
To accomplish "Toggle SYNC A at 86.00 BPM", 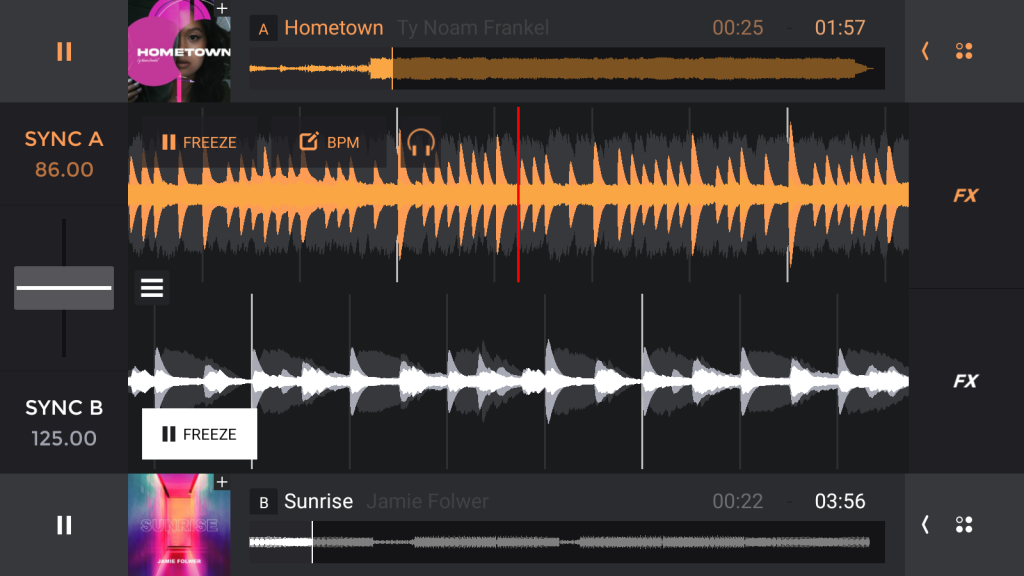I will [x=64, y=154].
